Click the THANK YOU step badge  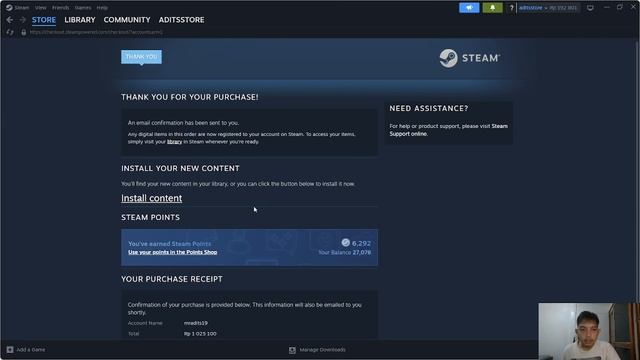pos(141,57)
